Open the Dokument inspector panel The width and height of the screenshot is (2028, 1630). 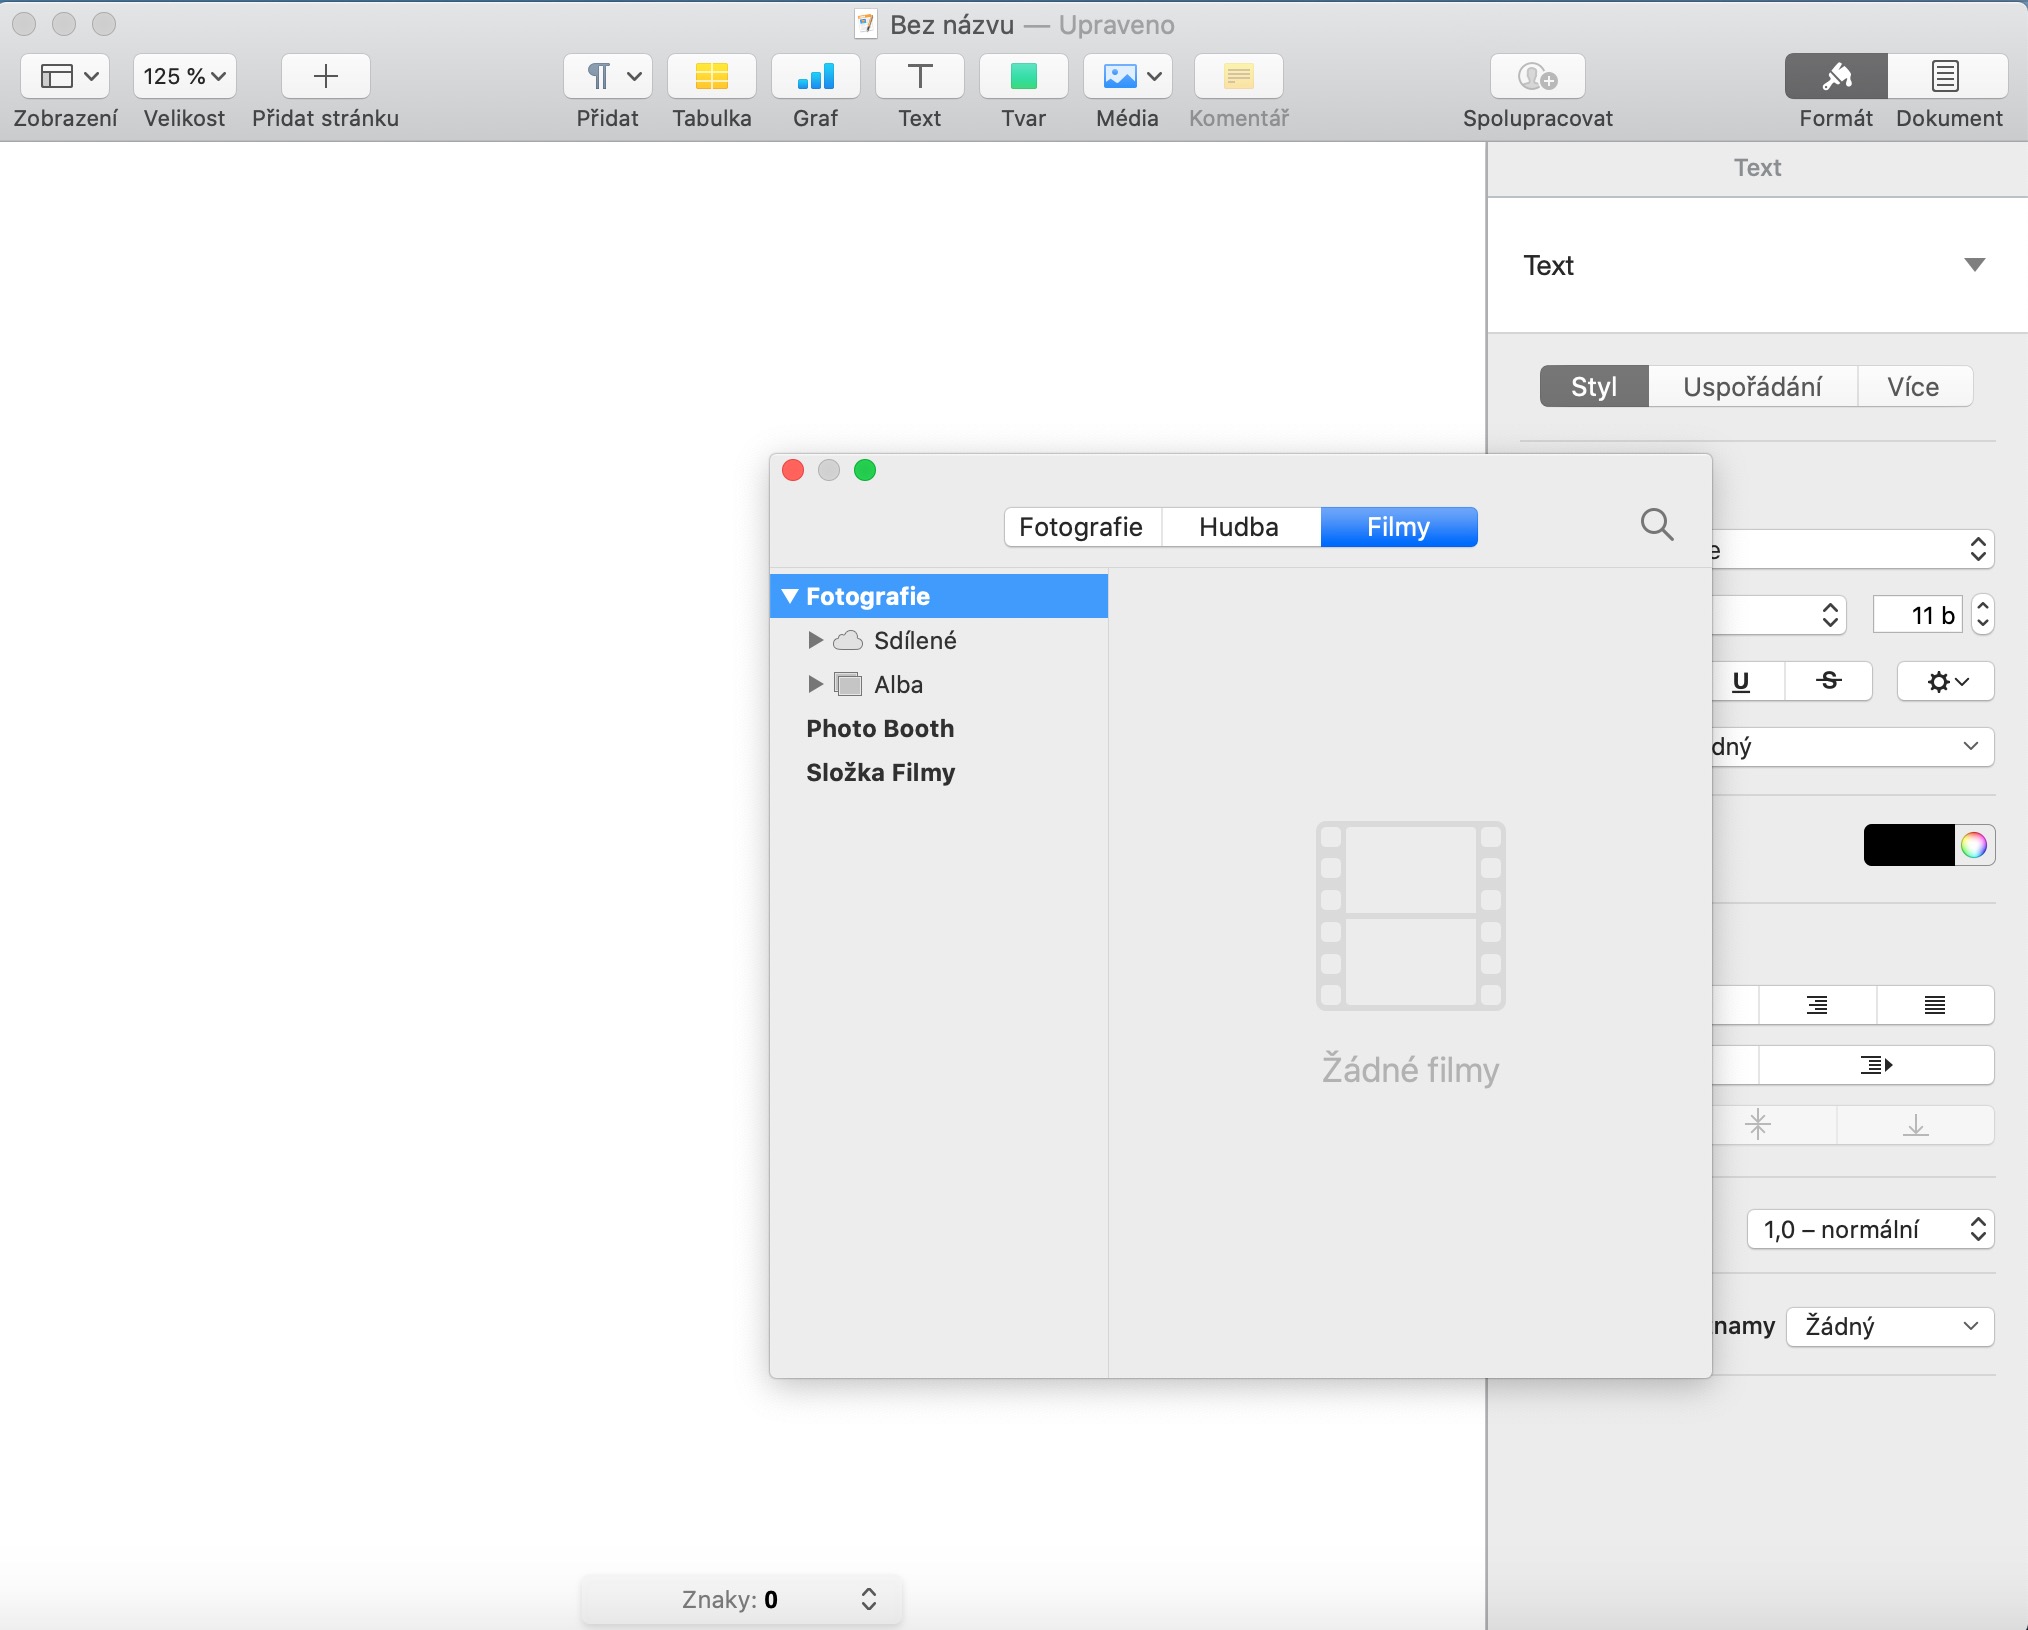[x=1947, y=77]
